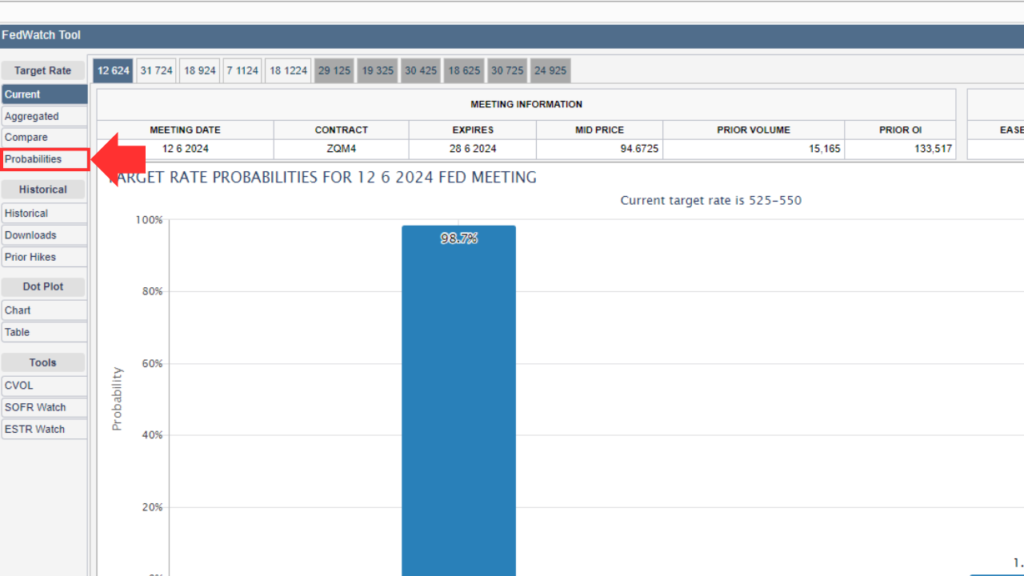Image resolution: width=1024 pixels, height=576 pixels.
Task: Show the Dot Plot Table
Action: pos(44,332)
